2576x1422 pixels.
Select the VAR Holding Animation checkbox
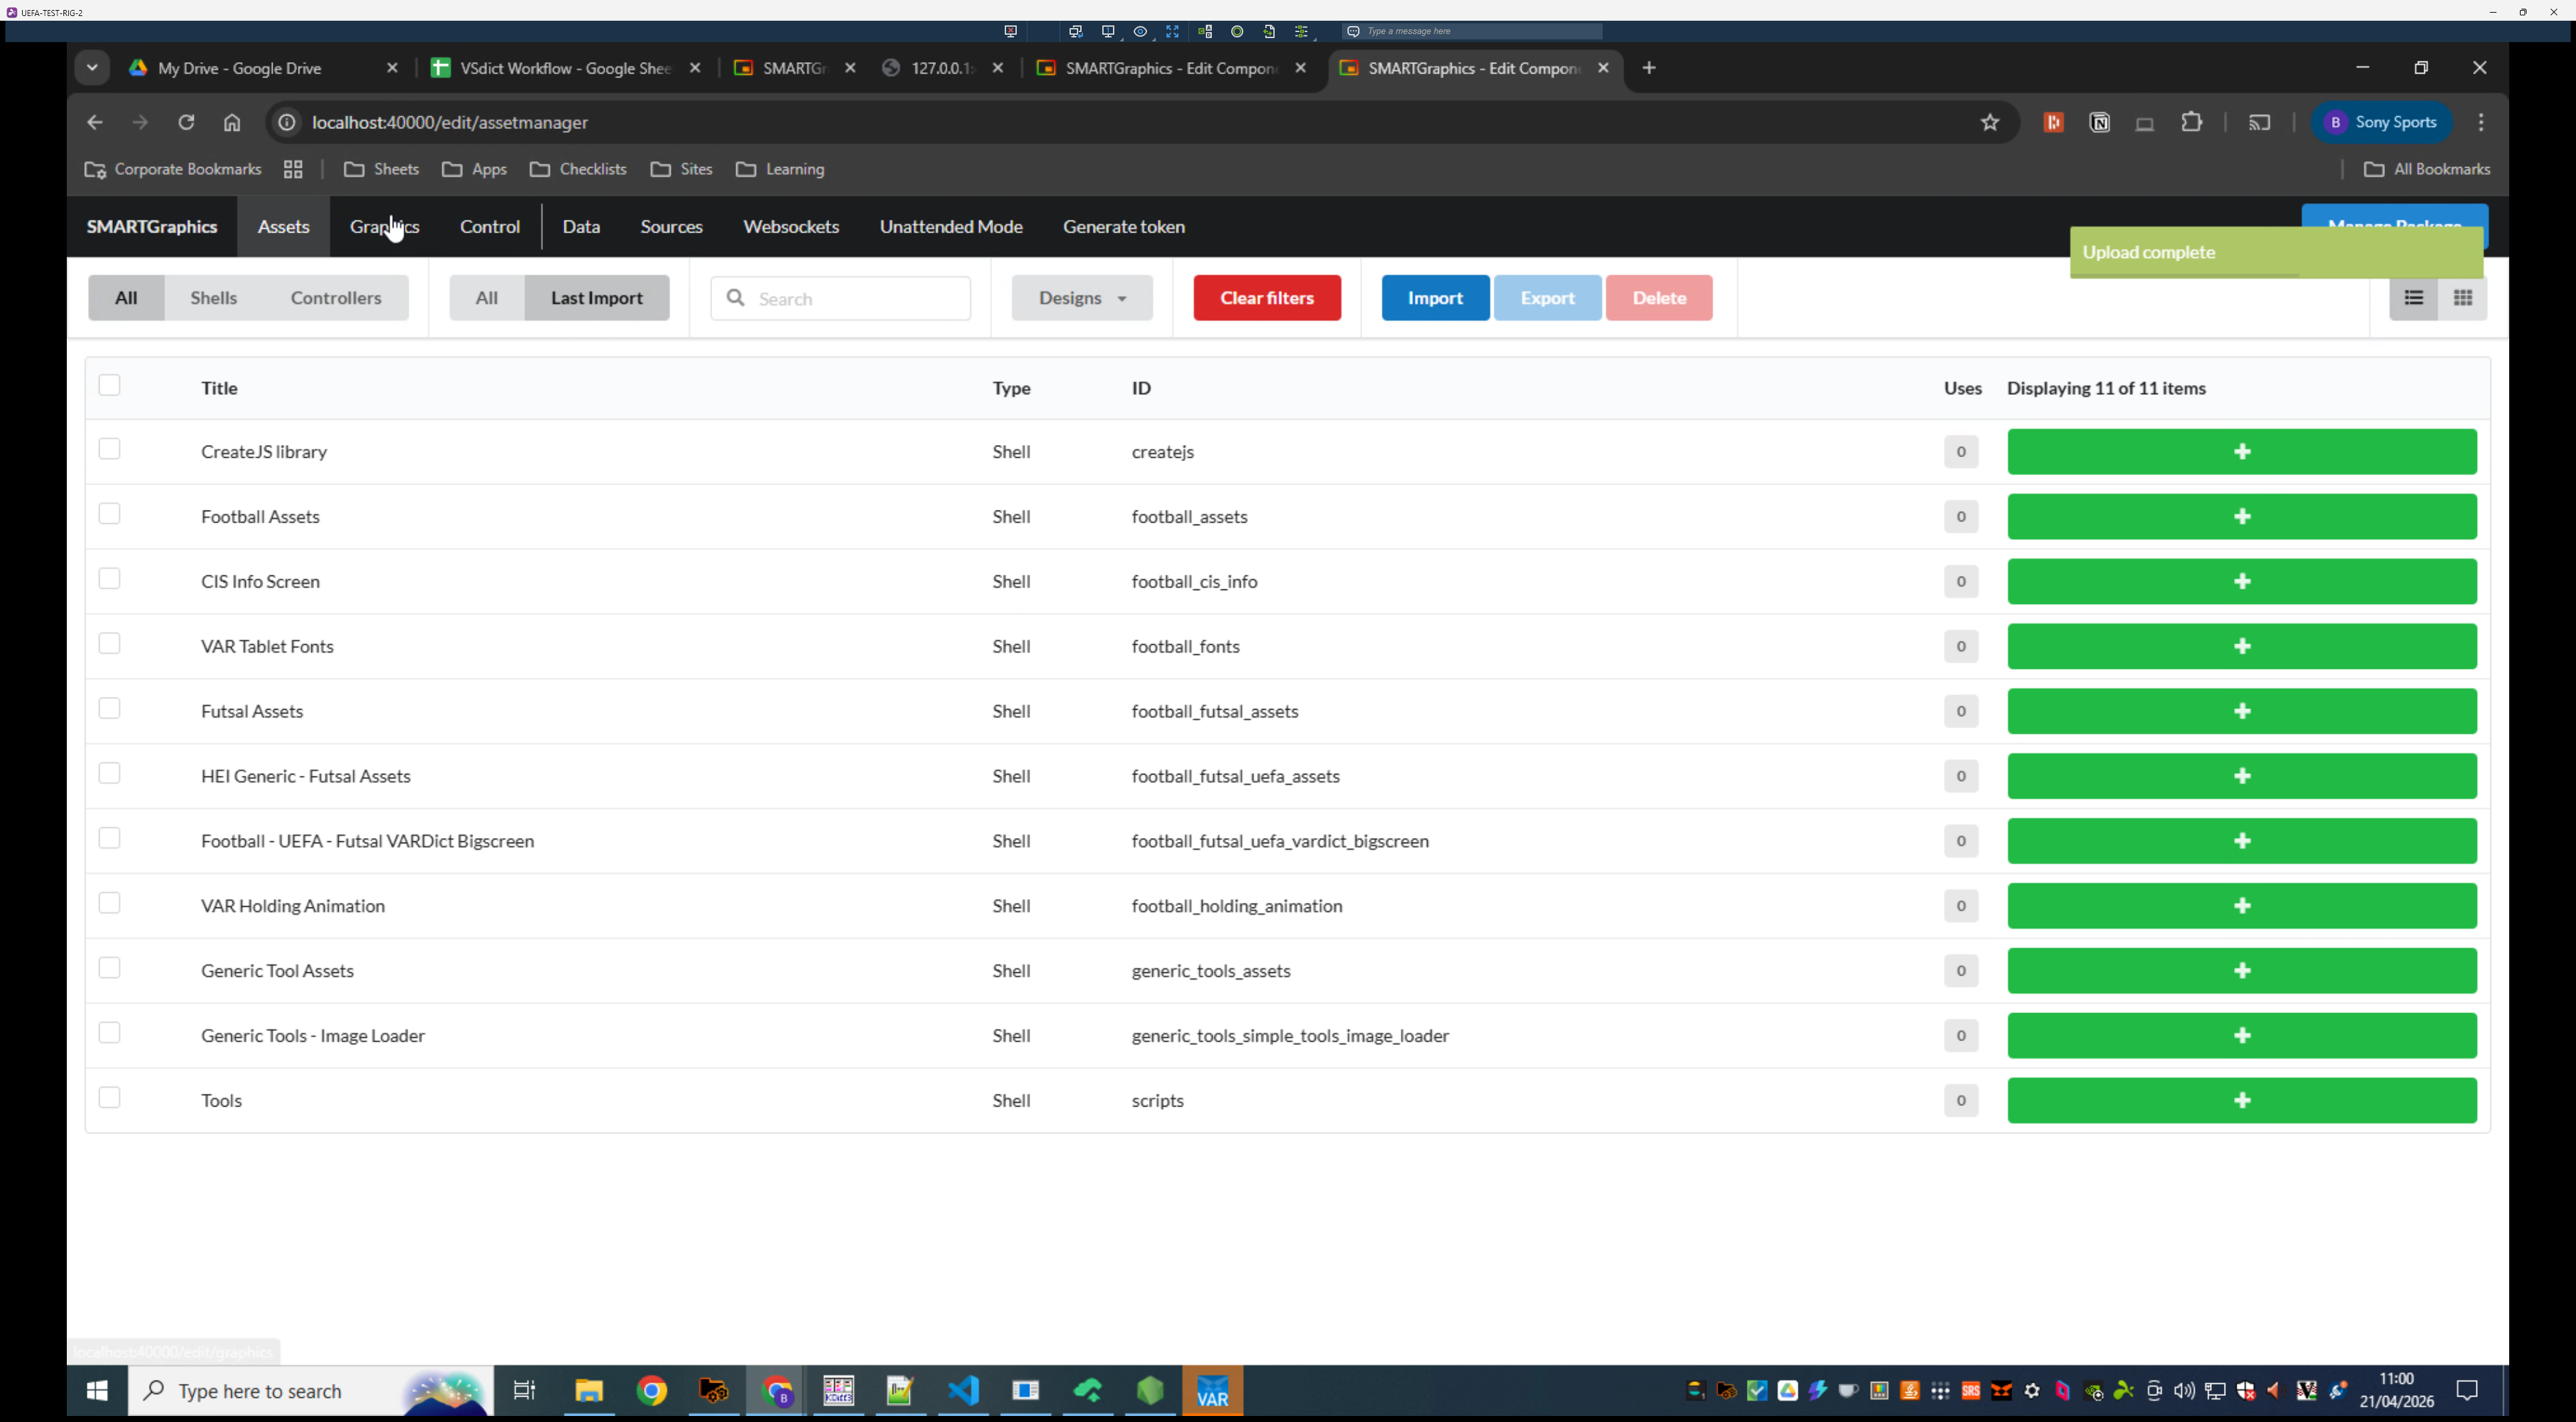(110, 903)
